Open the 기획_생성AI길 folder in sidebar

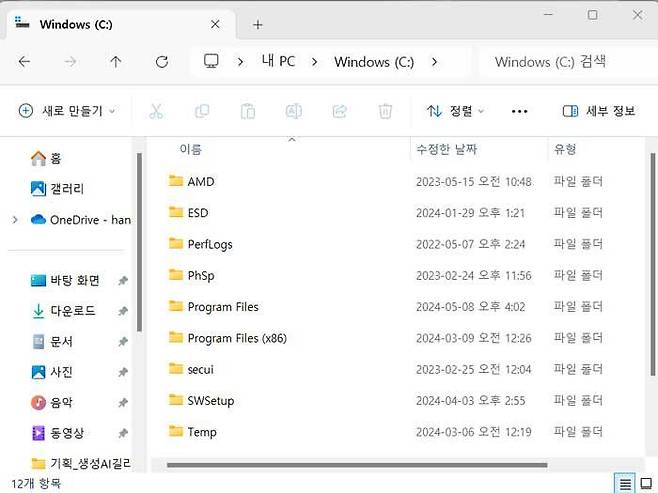pyautogui.click(x=81, y=463)
